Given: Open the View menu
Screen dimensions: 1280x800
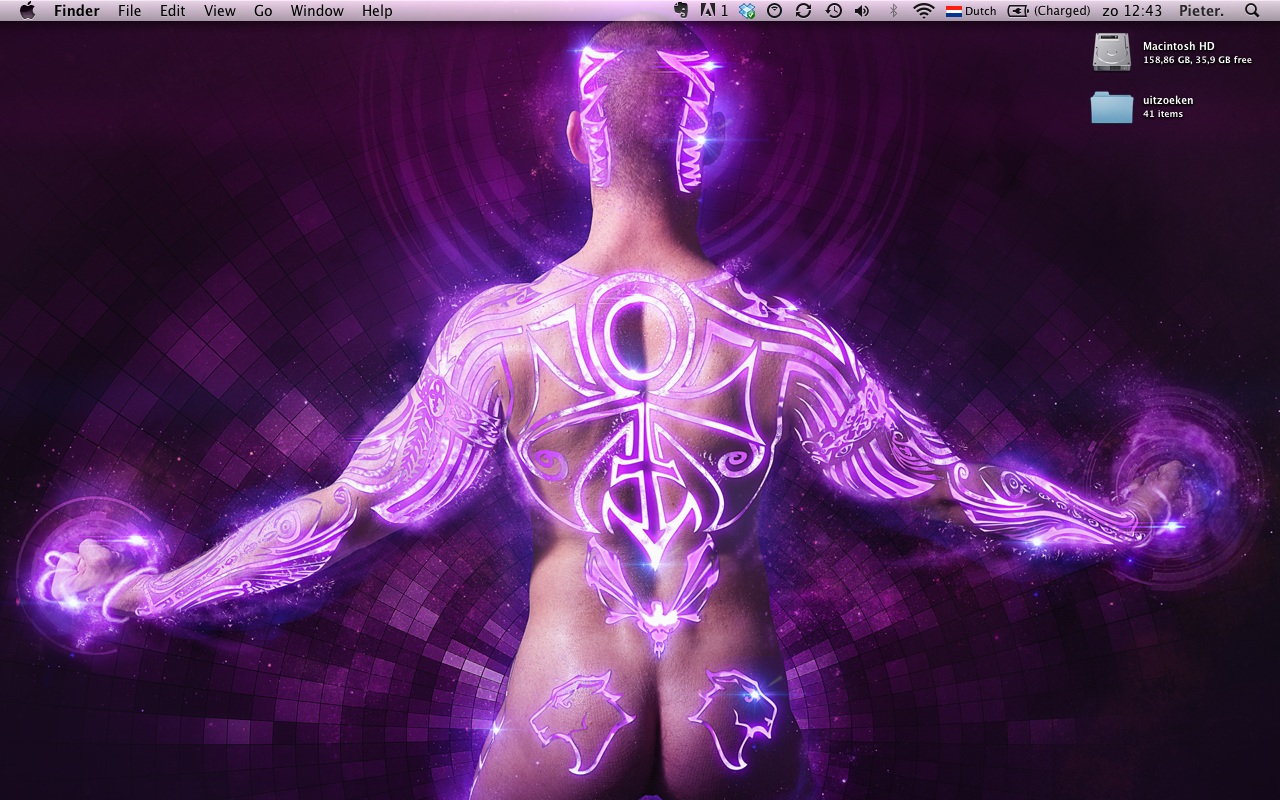Looking at the screenshot, I should 220,11.
